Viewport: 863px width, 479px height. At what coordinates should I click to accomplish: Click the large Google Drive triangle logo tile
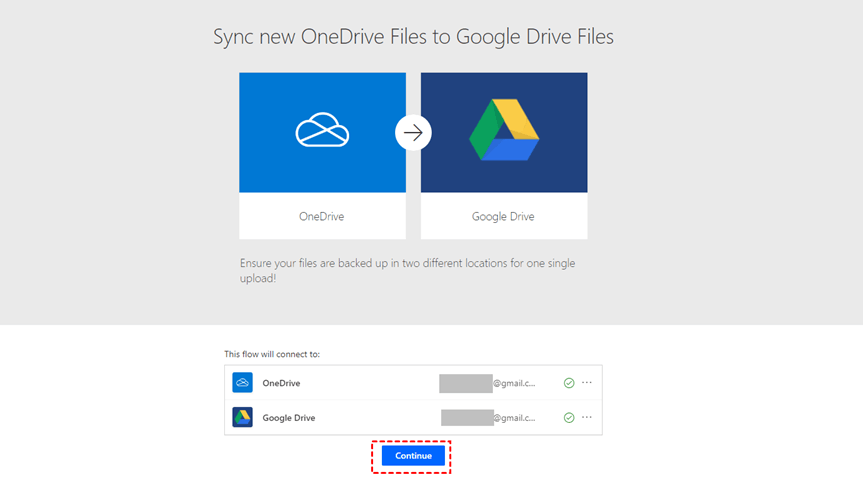click(504, 133)
